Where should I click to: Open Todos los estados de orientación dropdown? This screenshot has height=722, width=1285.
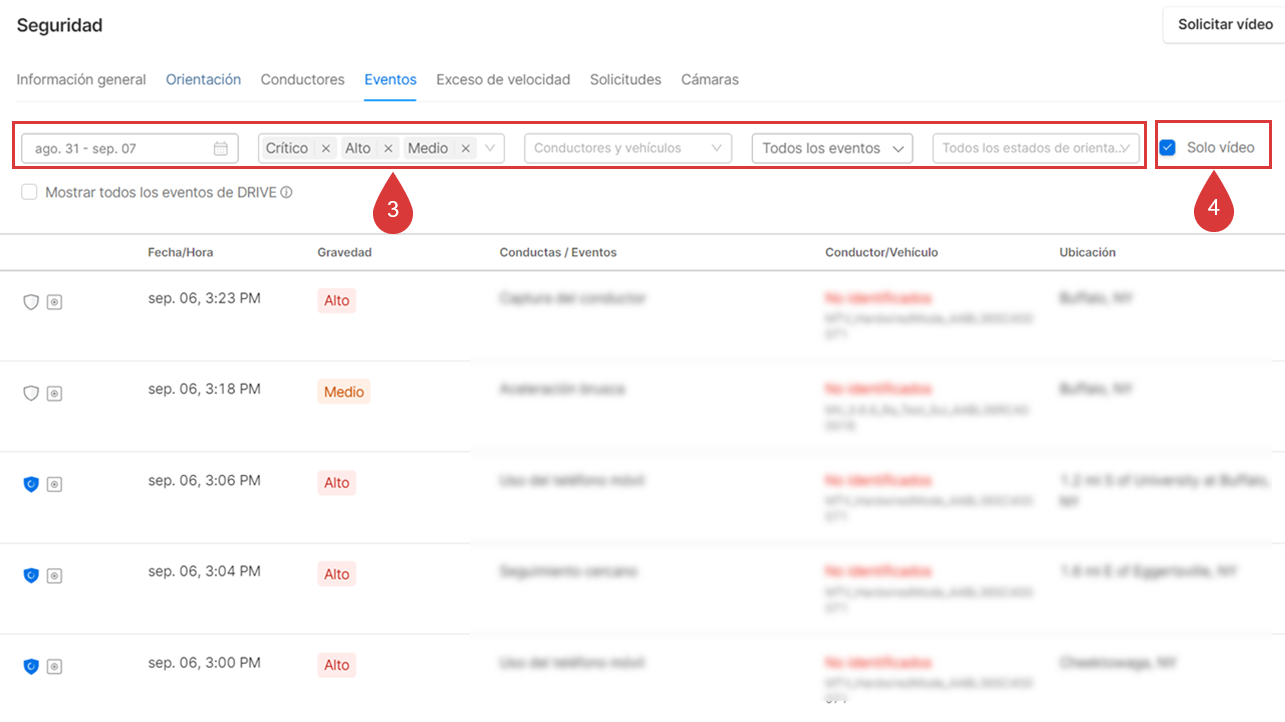coord(1035,148)
